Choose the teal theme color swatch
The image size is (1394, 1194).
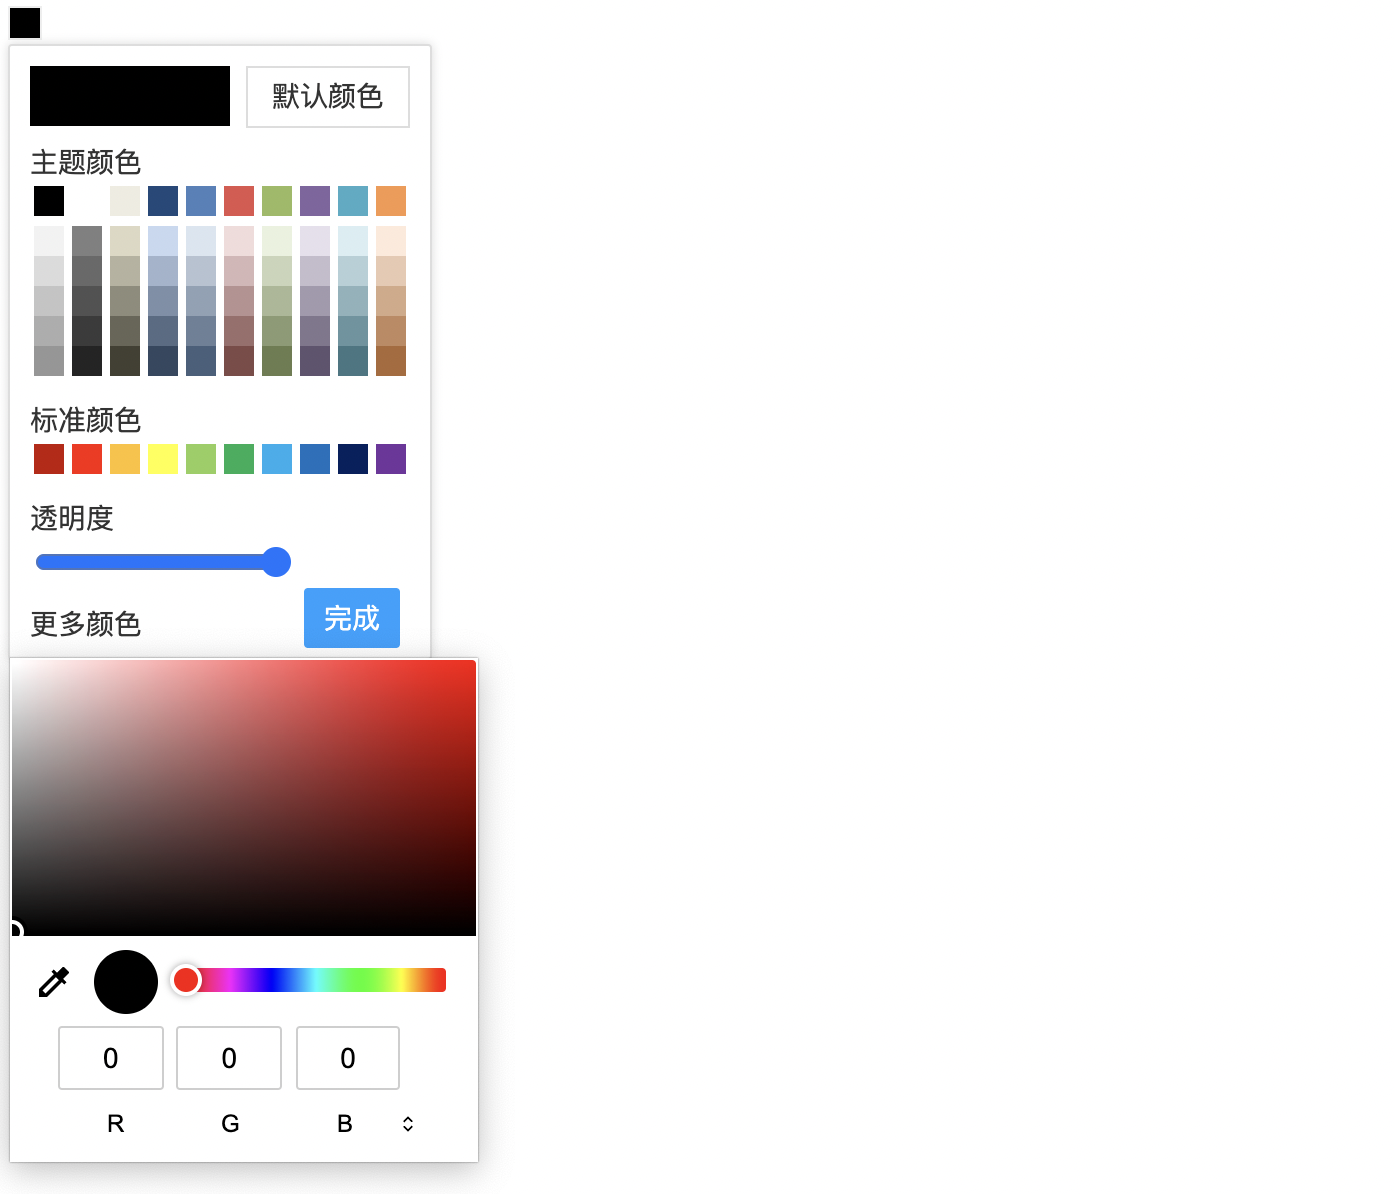[353, 201]
